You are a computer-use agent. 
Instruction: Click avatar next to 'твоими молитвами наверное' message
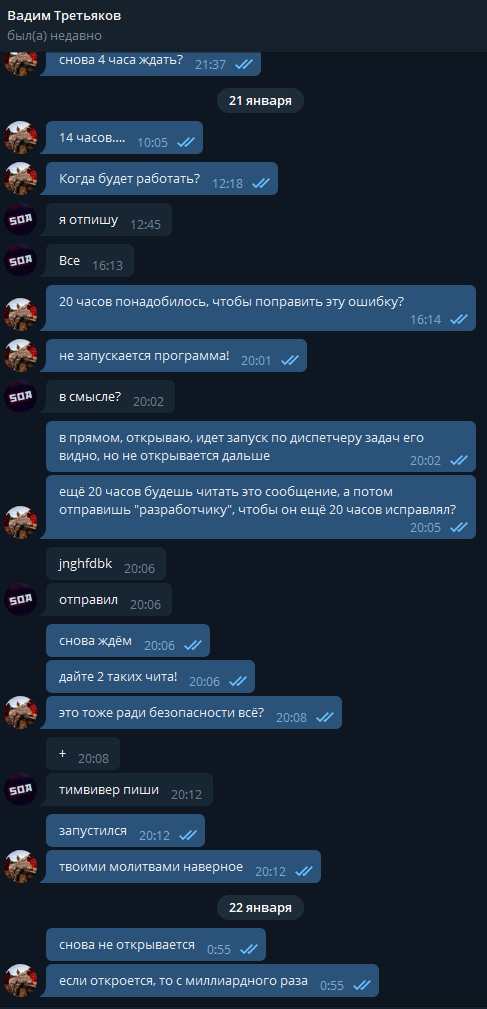click(21, 866)
